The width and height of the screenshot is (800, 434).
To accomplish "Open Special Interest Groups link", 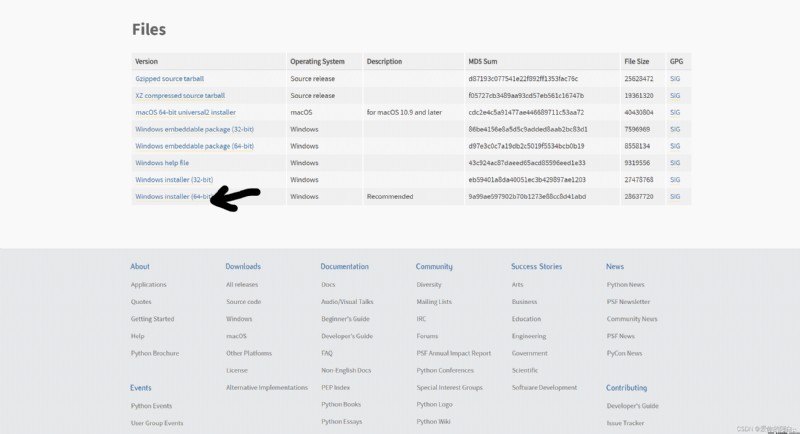I will click(449, 388).
